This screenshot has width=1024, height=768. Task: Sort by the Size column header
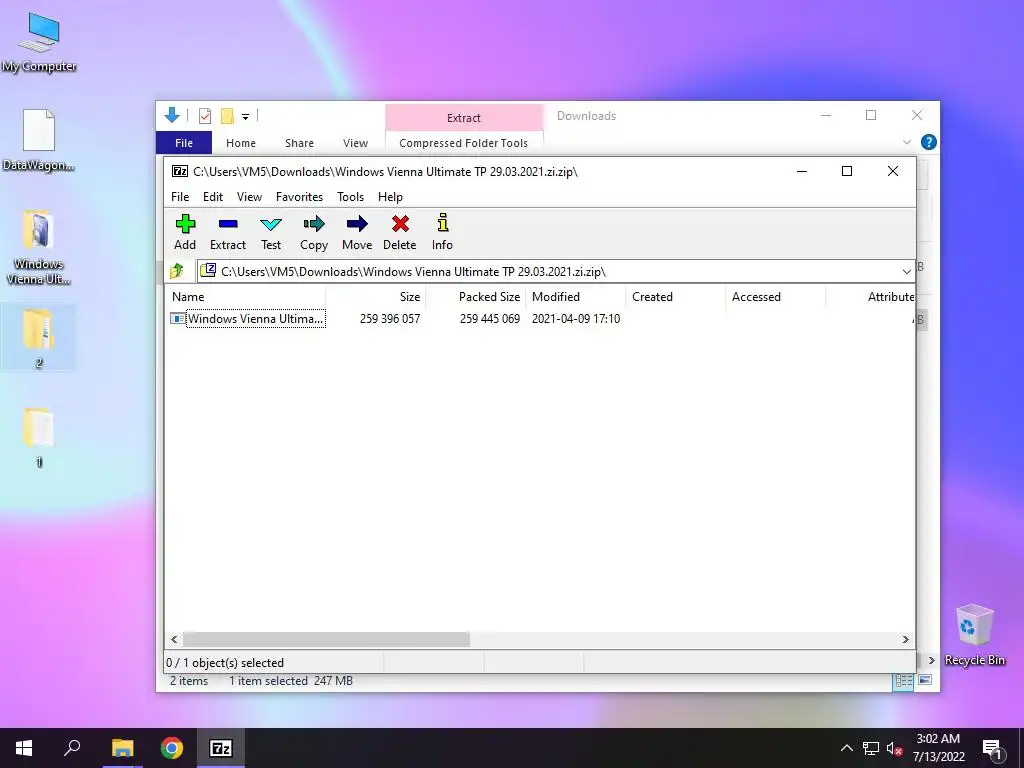pyautogui.click(x=376, y=296)
